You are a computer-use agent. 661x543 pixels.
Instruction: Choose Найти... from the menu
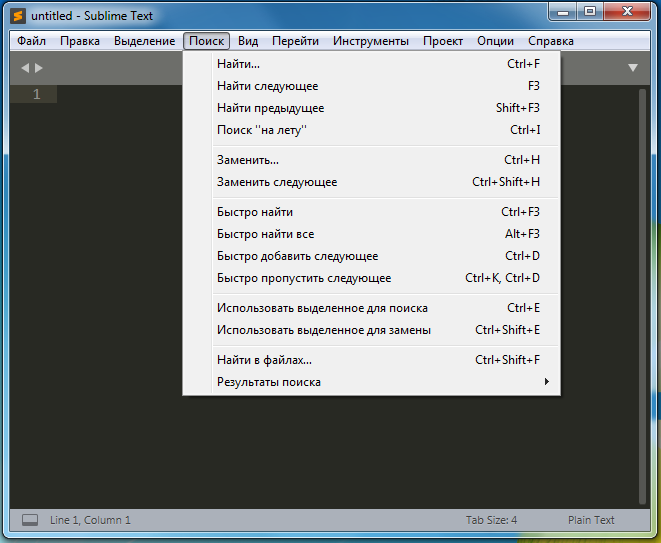tap(371, 64)
